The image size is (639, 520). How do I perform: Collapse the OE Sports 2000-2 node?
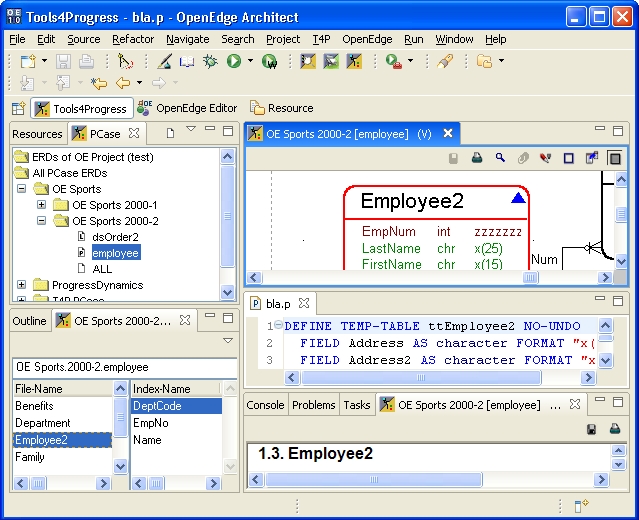coord(42,220)
